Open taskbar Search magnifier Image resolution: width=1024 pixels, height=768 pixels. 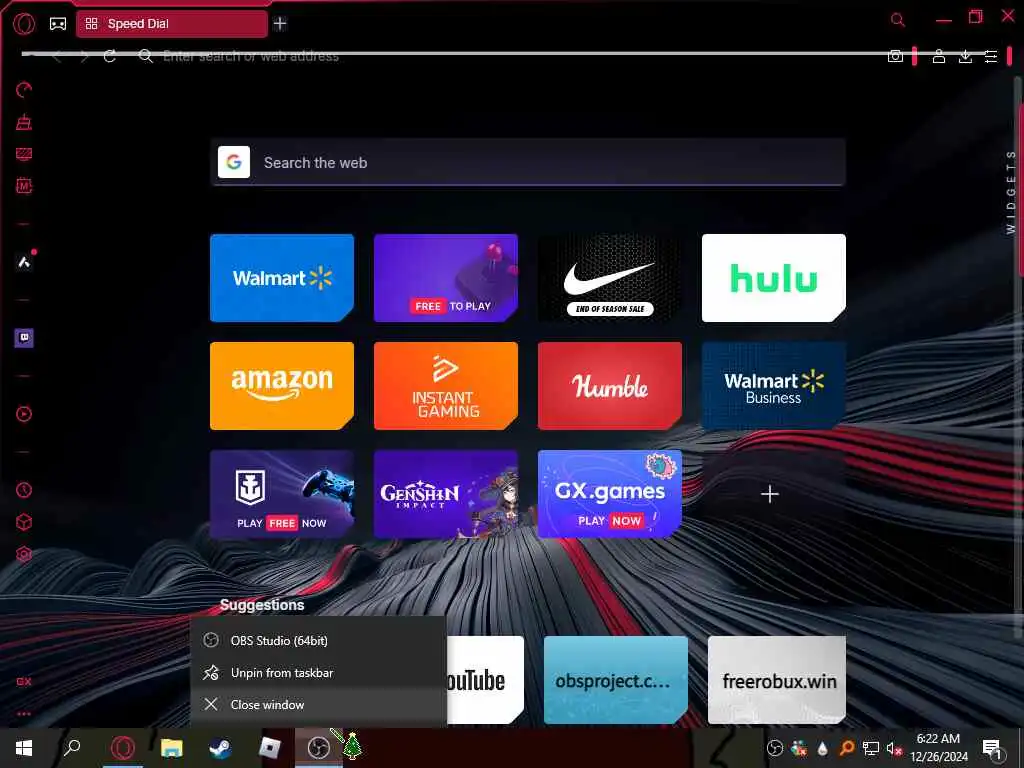tap(72, 748)
